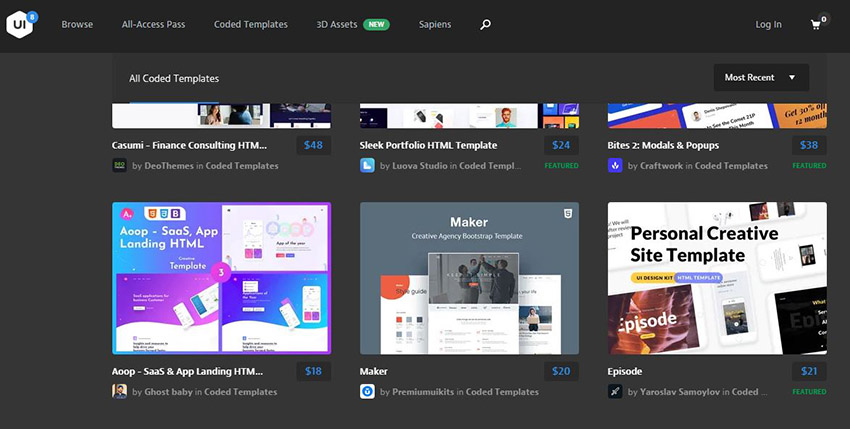Viewport: 850px width, 429px height.
Task: Click Coded Templates category under Casumi
Action: 242,166
